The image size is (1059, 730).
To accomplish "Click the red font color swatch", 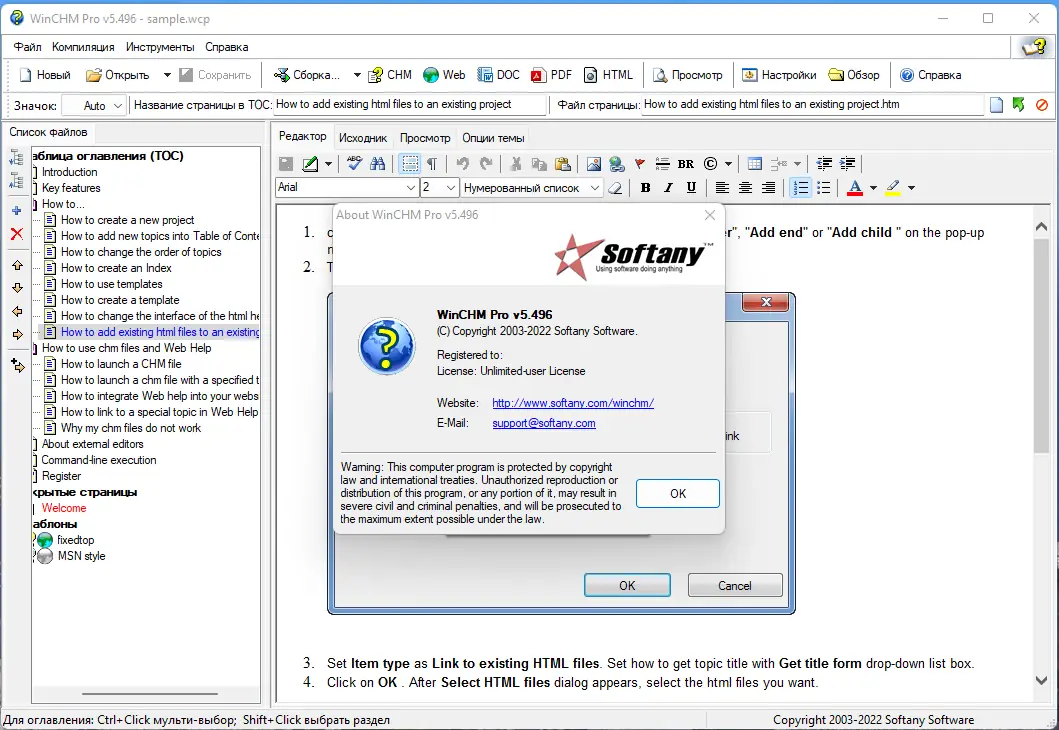I will (854, 188).
